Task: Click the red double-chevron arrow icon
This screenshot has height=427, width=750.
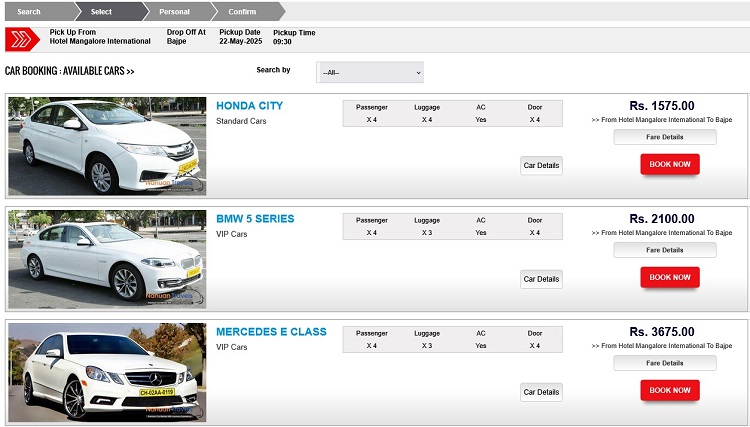Action: click(22, 39)
